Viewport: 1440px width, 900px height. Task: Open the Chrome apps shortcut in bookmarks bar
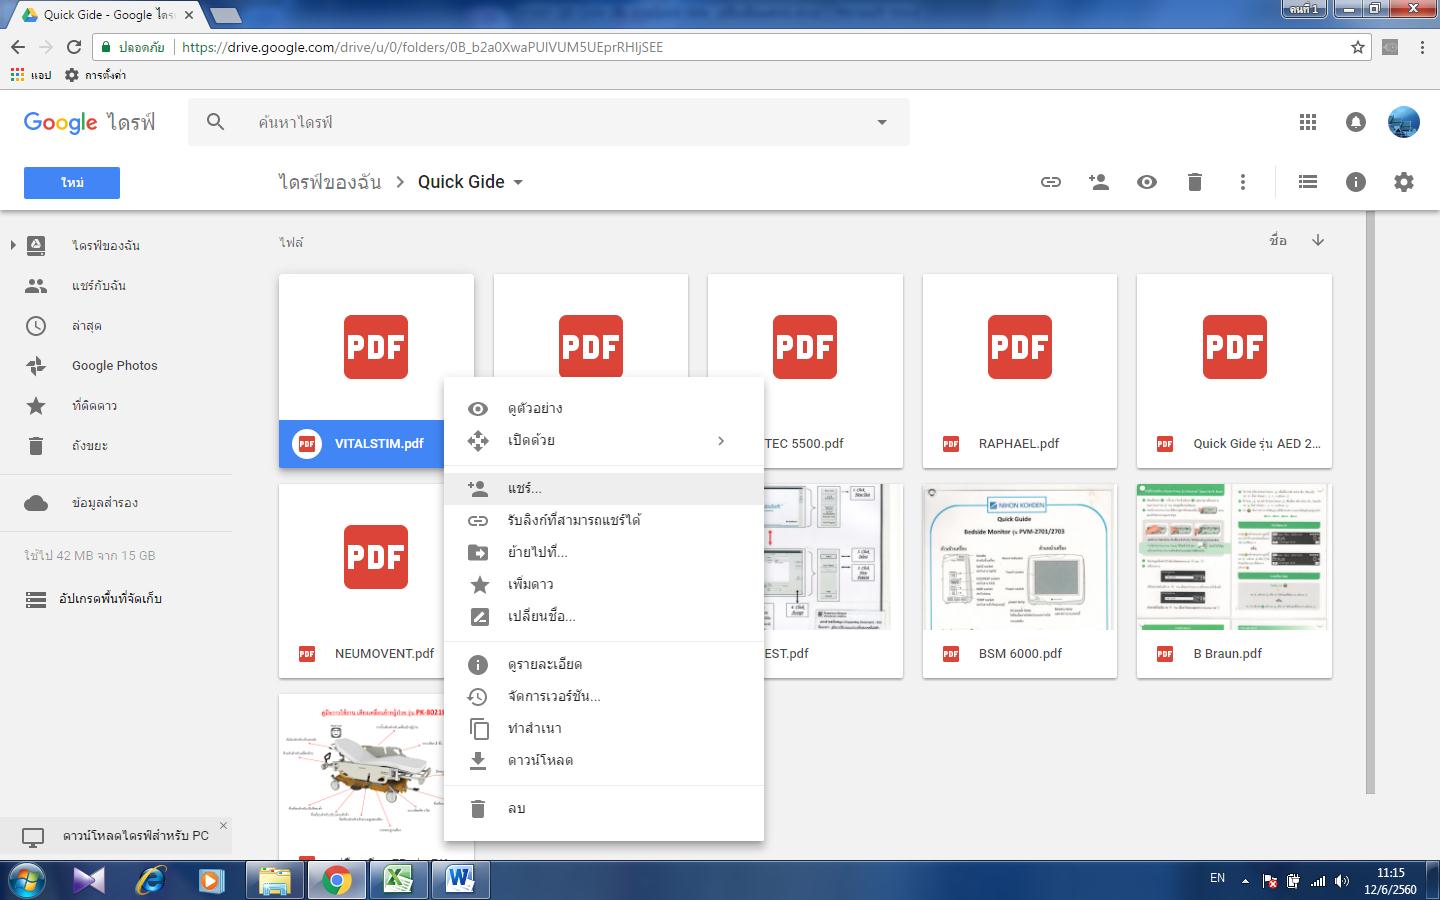click(x=30, y=75)
